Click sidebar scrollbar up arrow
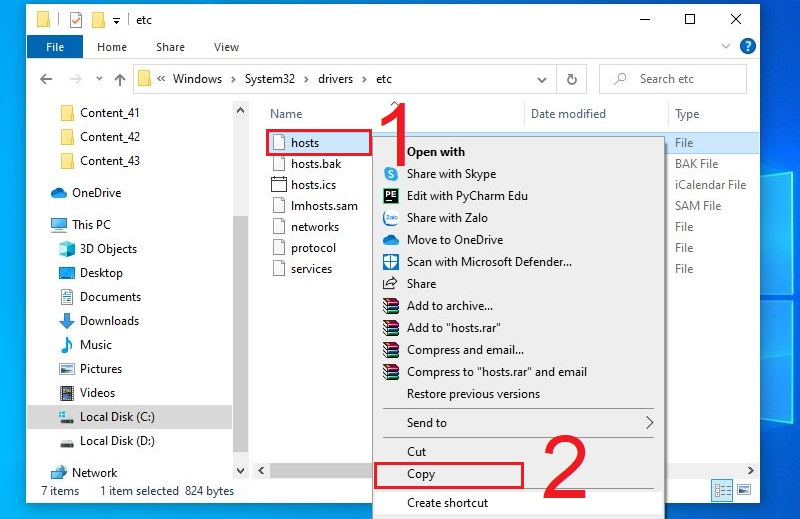The width and height of the screenshot is (800, 519). (241, 111)
